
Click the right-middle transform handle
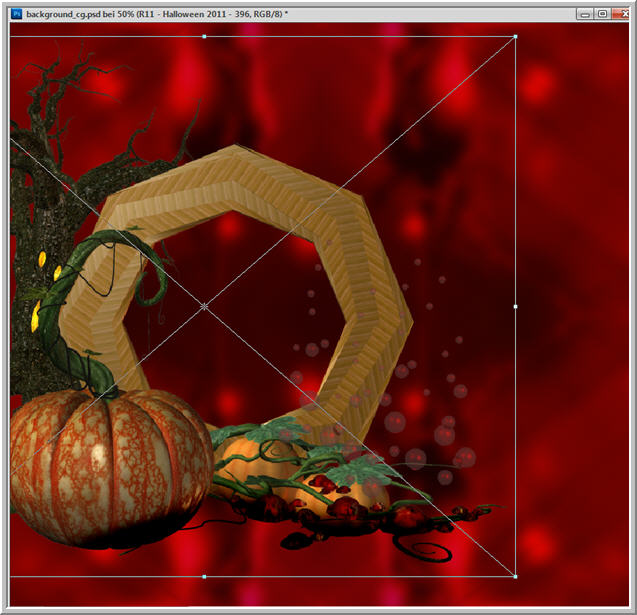point(516,307)
